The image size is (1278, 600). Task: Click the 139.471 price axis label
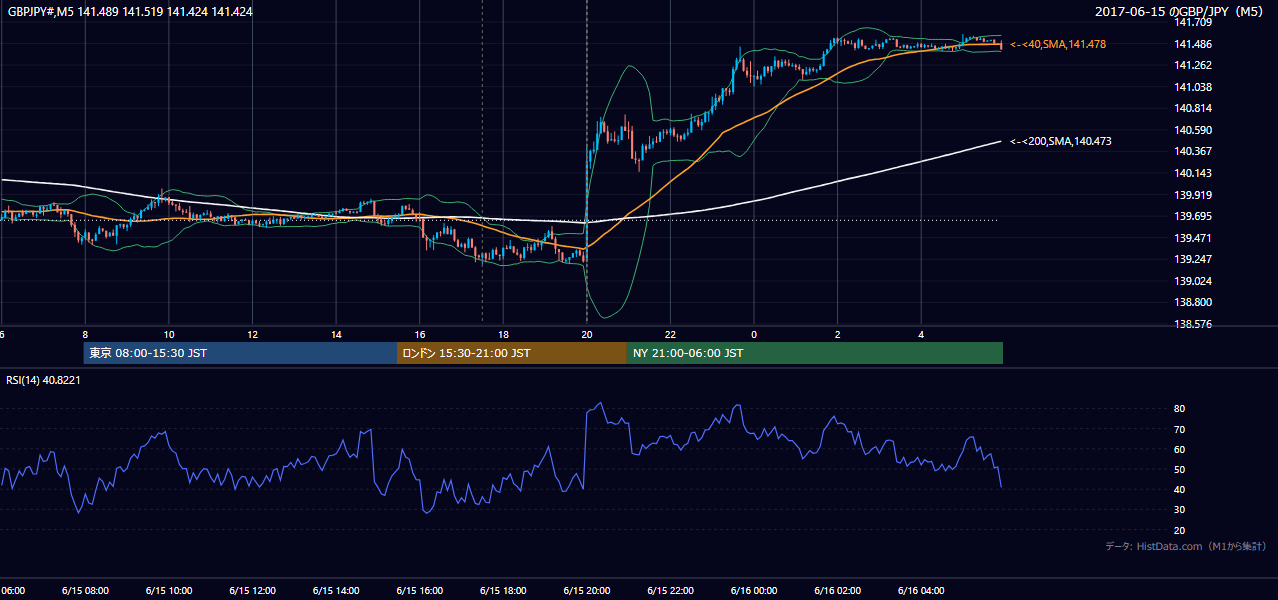tap(1193, 238)
